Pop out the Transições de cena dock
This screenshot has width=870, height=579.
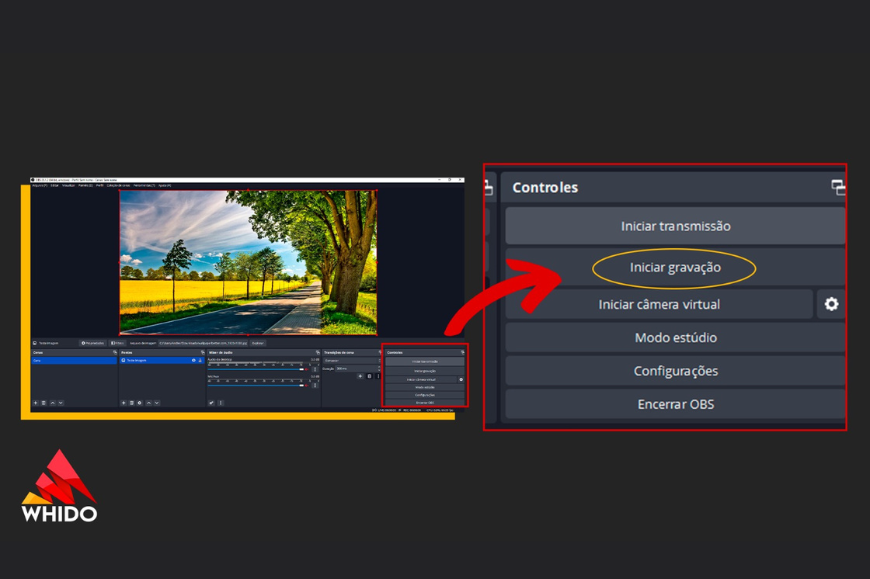380,352
